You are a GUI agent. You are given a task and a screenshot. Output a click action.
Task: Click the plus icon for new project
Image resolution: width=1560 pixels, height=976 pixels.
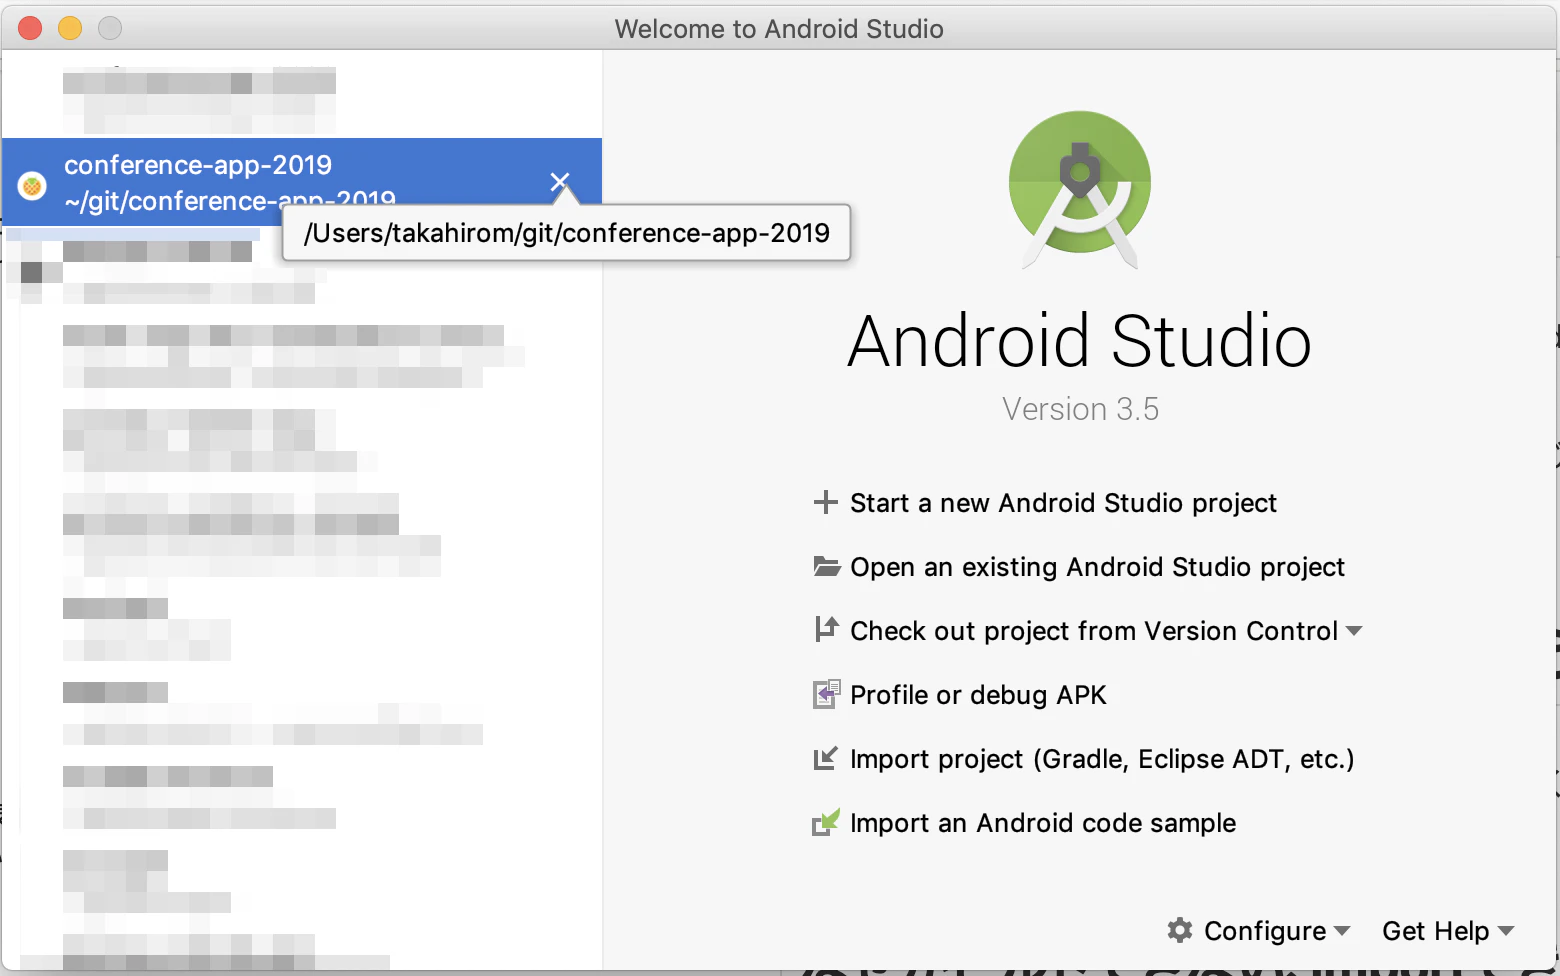pos(825,502)
